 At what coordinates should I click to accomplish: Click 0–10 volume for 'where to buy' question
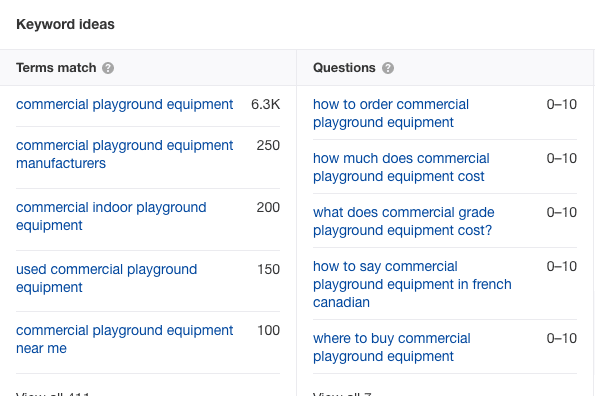point(562,338)
